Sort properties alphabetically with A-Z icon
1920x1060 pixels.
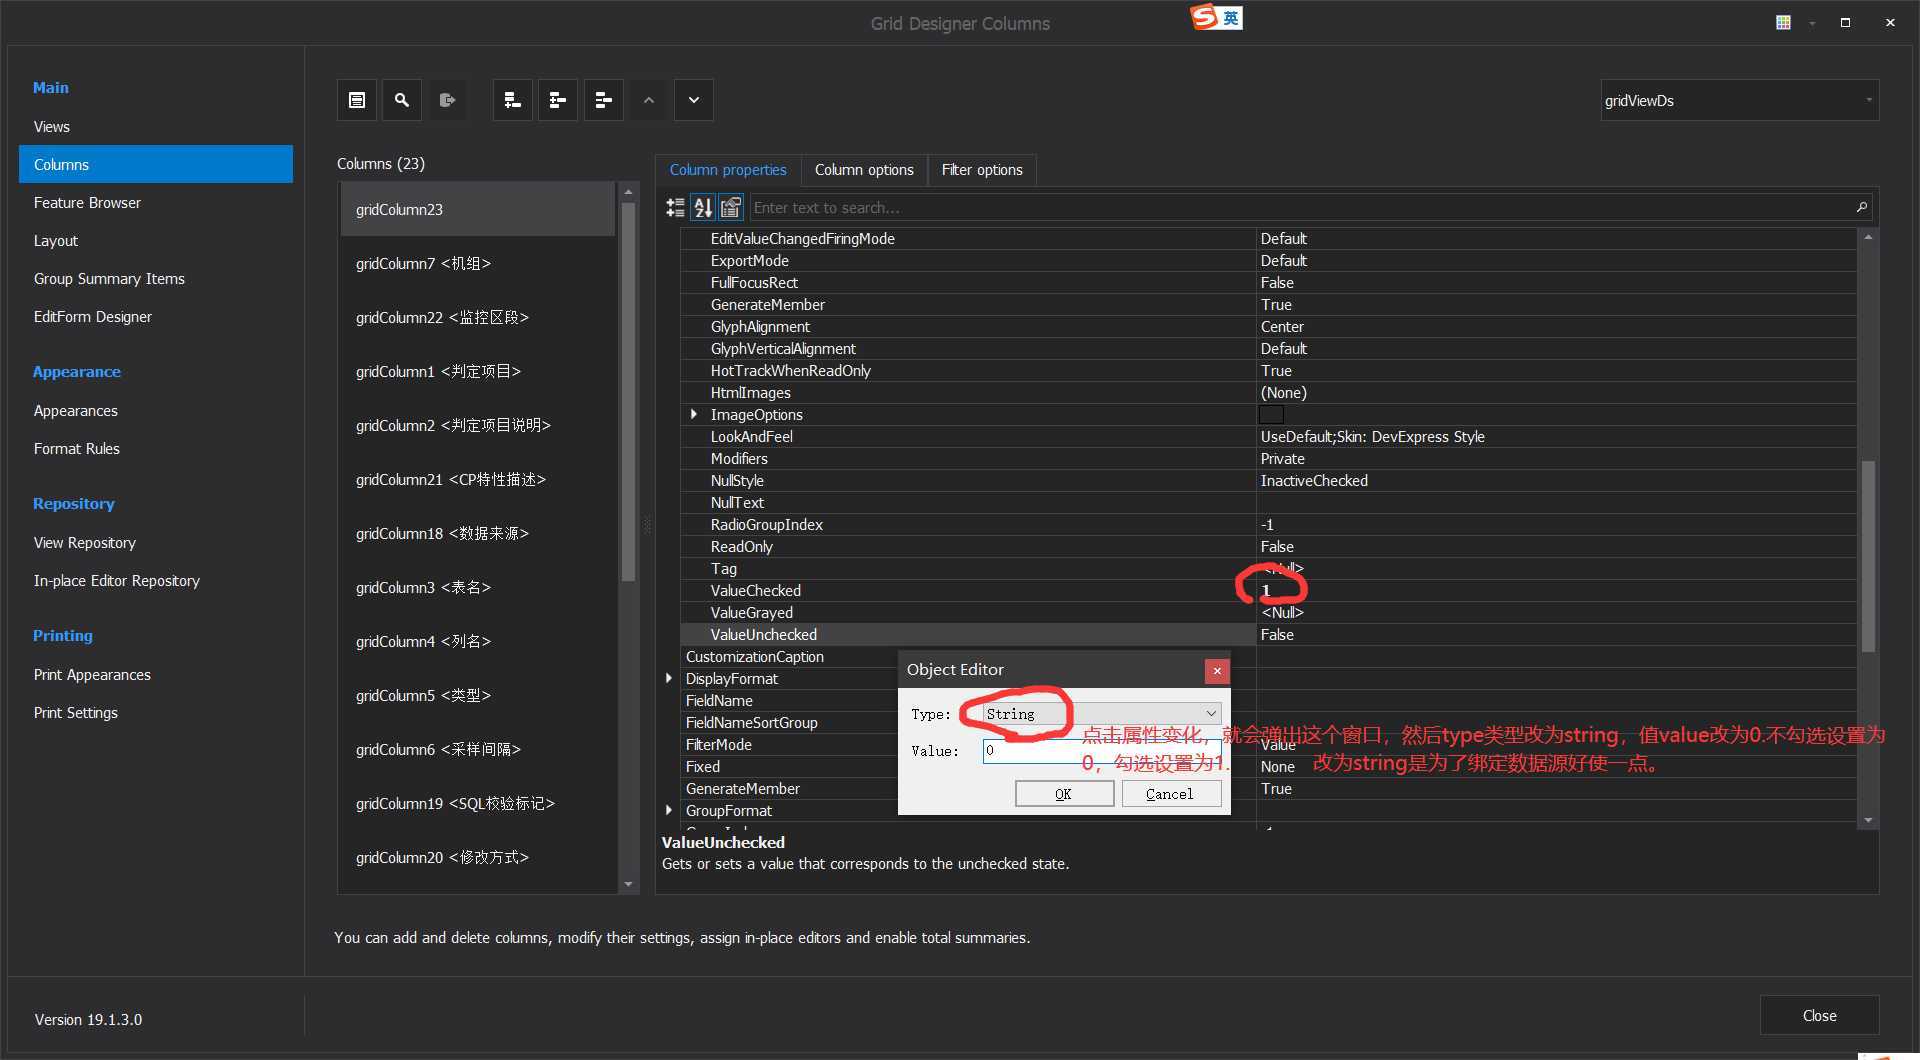[703, 207]
